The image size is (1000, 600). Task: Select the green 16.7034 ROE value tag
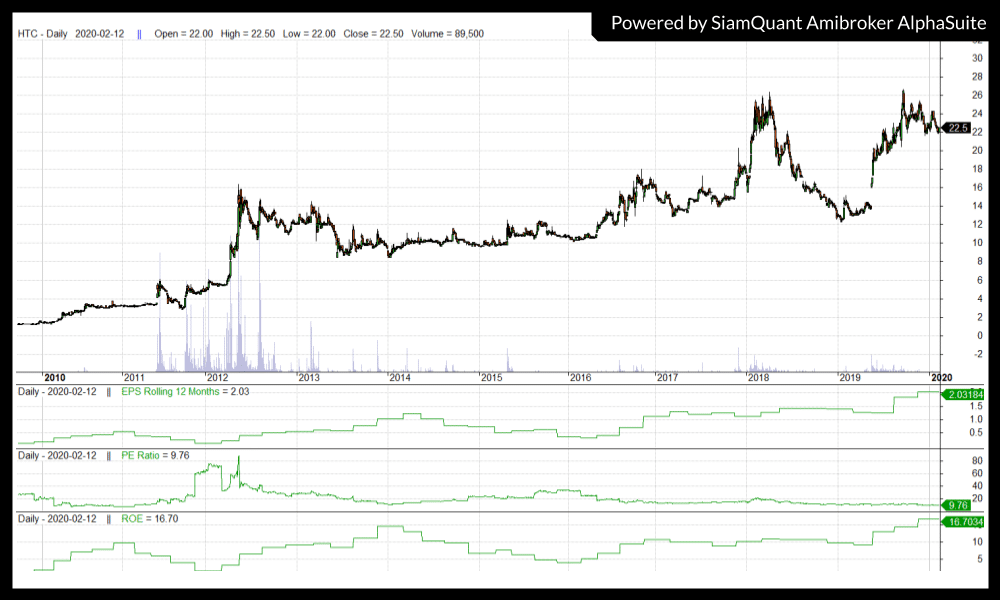pyautogui.click(x=964, y=521)
